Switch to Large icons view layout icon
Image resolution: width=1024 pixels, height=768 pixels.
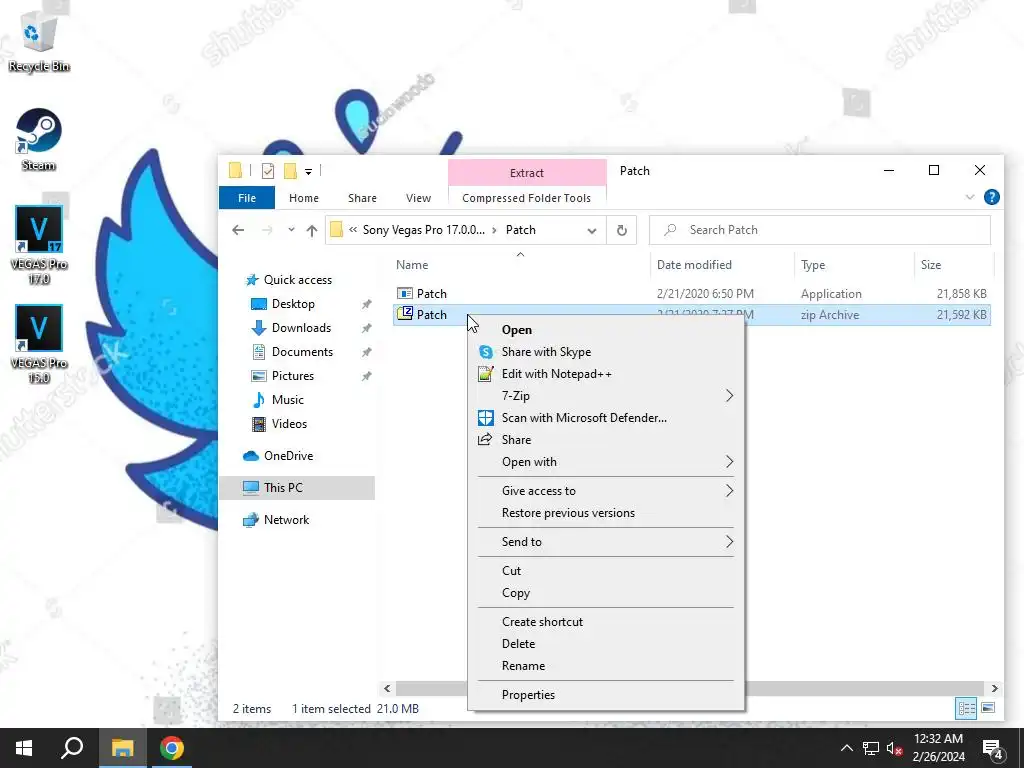tap(988, 709)
